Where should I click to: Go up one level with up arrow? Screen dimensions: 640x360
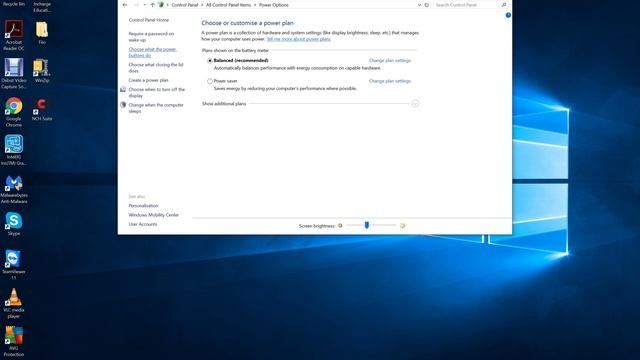(x=152, y=5)
